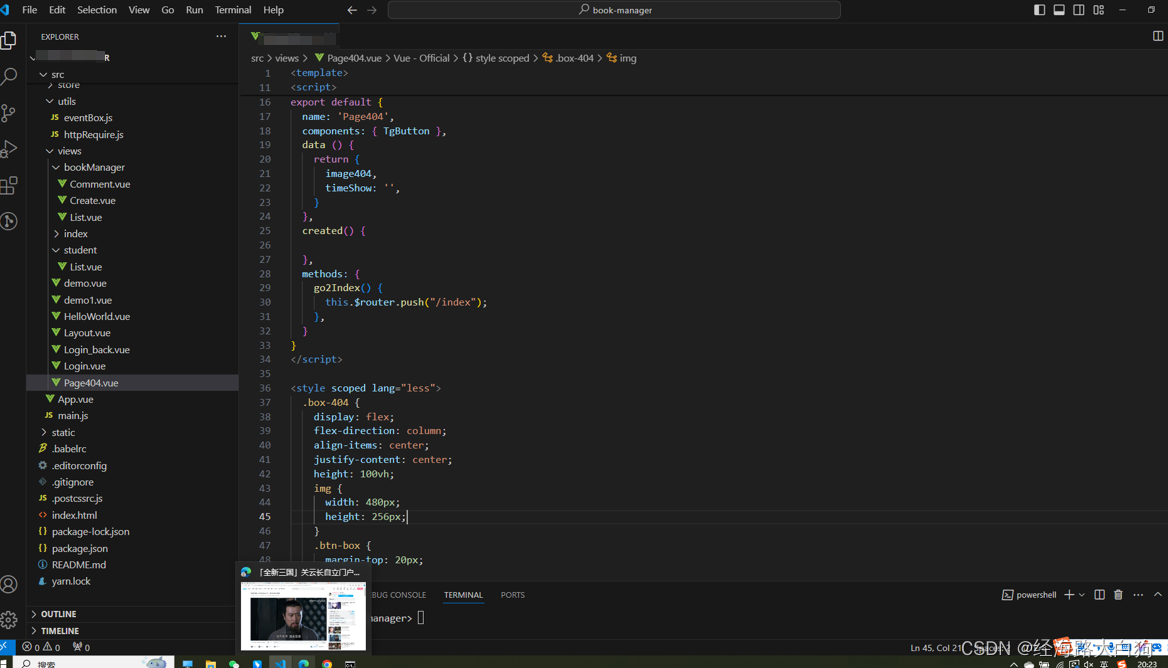The height and width of the screenshot is (668, 1168).
Task: Click the browser window preview thumbnail
Action: 303,616
